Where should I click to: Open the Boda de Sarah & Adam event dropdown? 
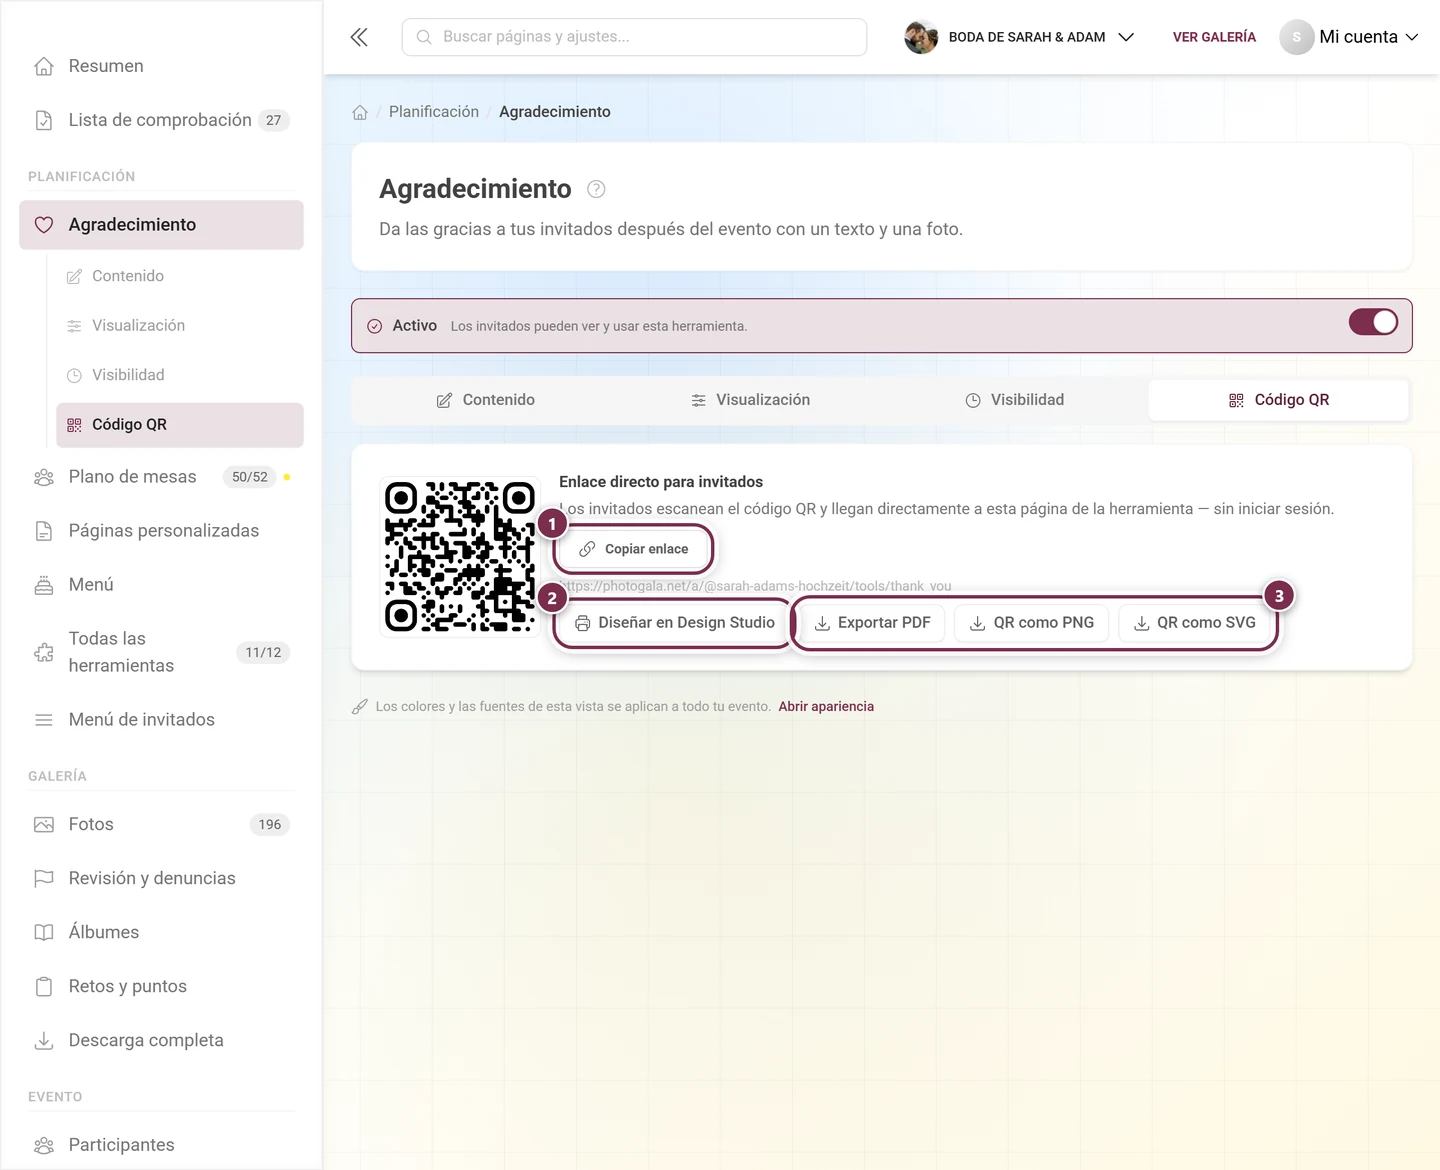pyautogui.click(x=1019, y=37)
